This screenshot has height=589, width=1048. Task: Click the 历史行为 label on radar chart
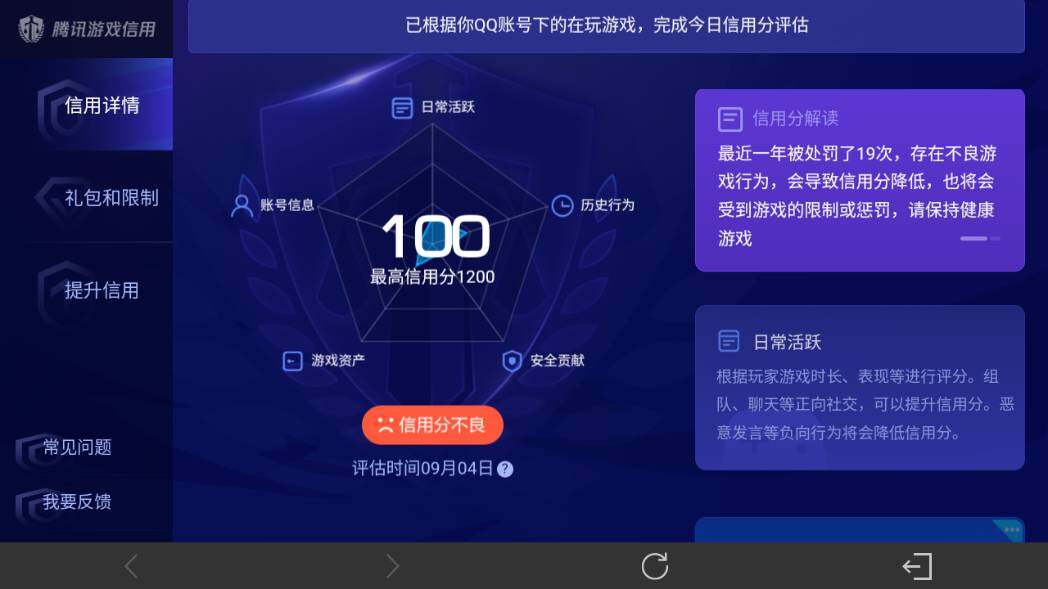[607, 205]
